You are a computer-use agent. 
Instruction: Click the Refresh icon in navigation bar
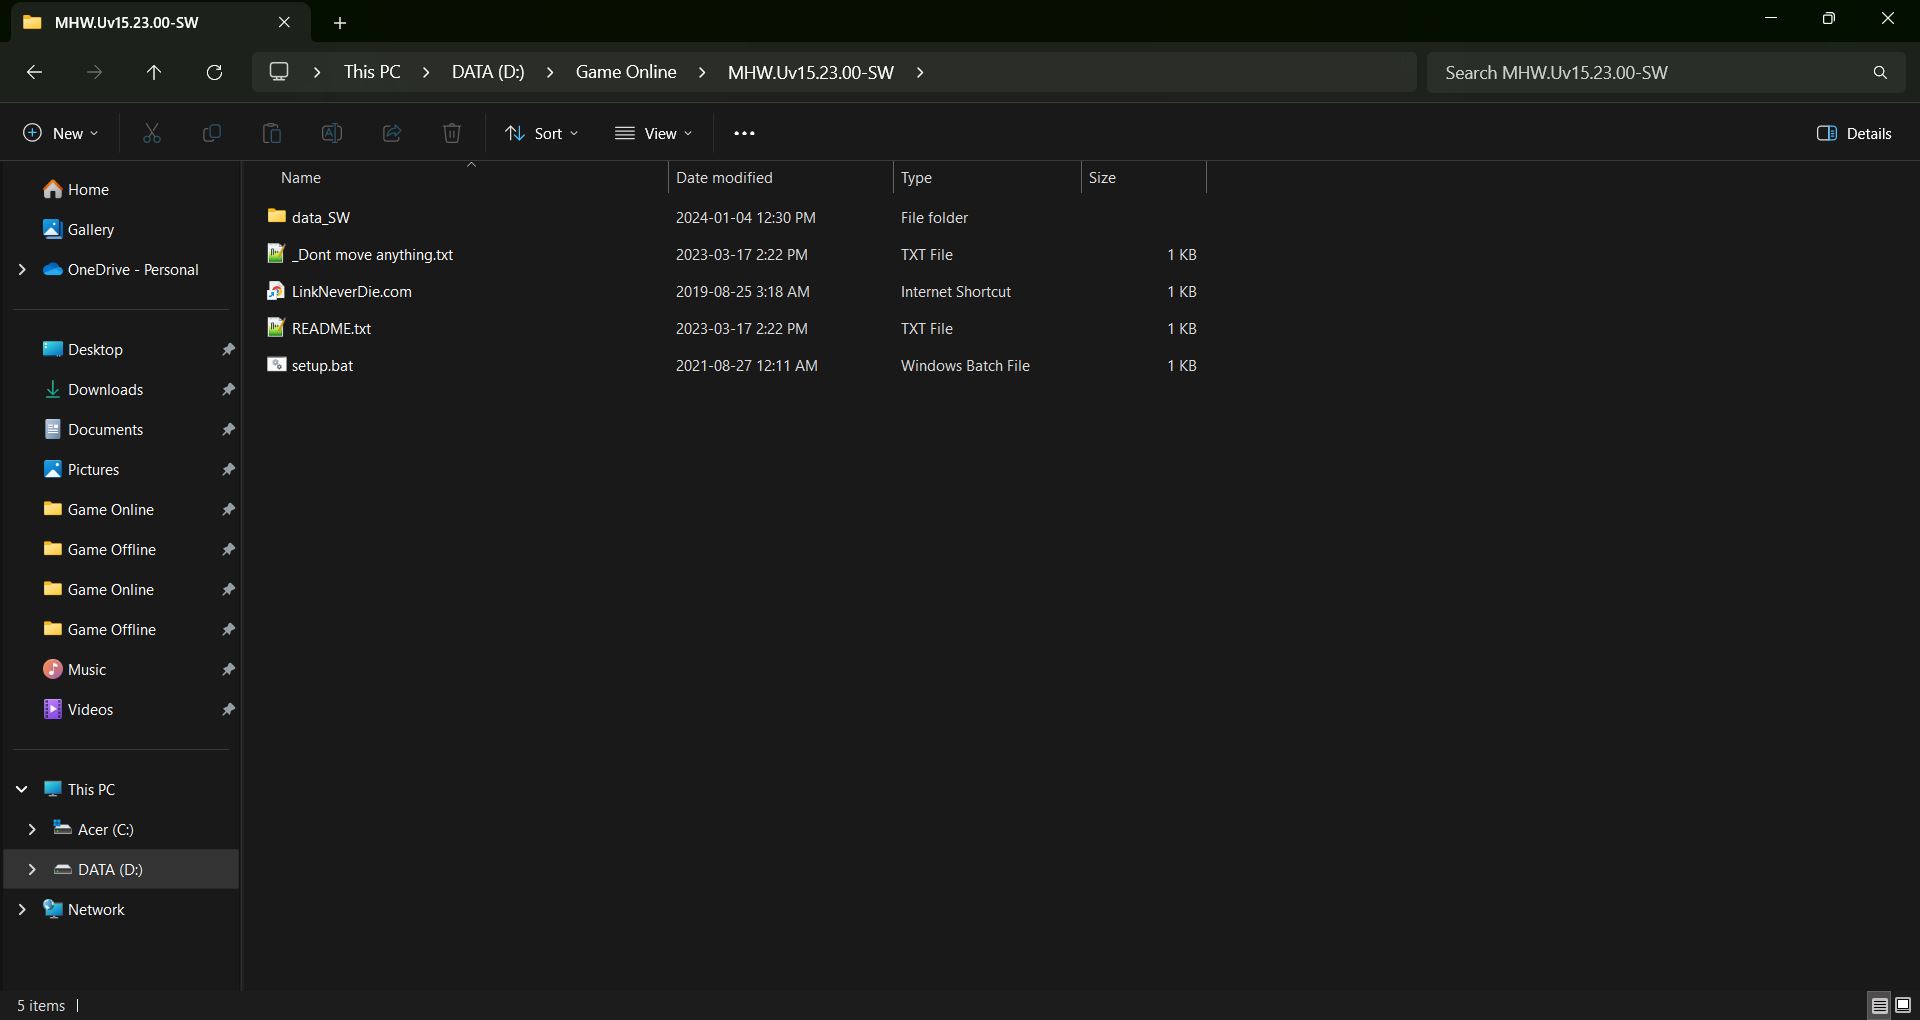tap(214, 72)
